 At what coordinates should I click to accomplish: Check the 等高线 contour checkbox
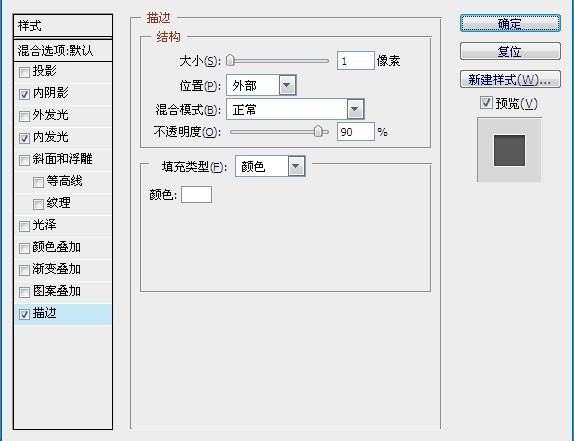tap(38, 182)
